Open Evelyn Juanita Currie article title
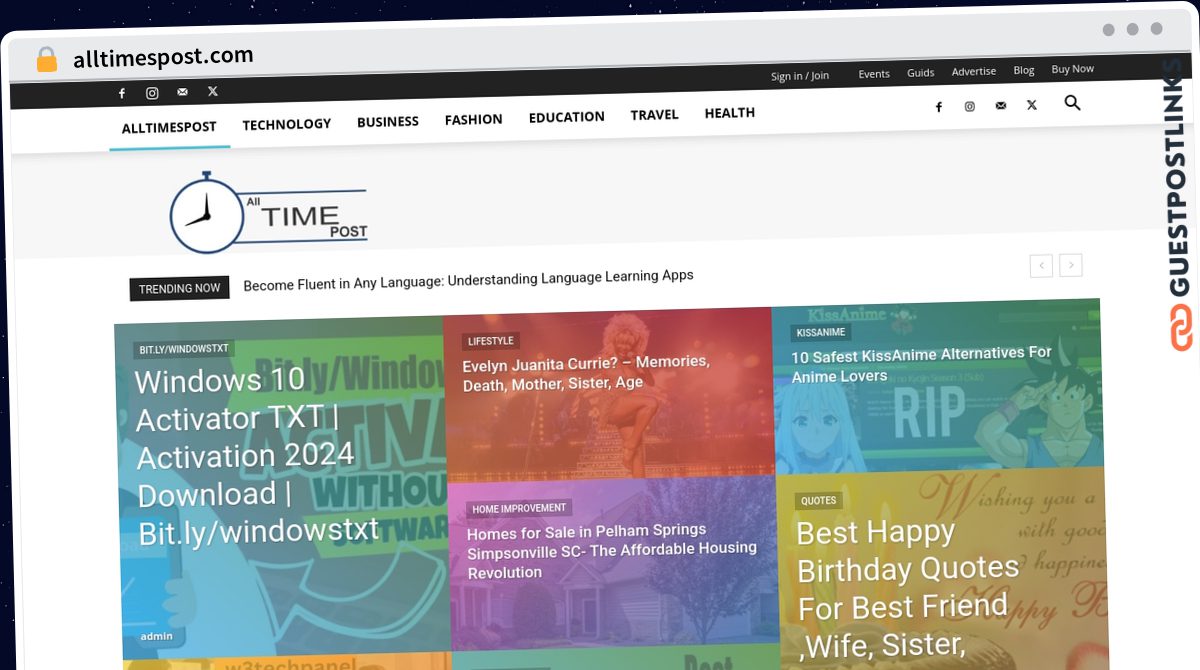The width and height of the screenshot is (1200, 670). (587, 373)
